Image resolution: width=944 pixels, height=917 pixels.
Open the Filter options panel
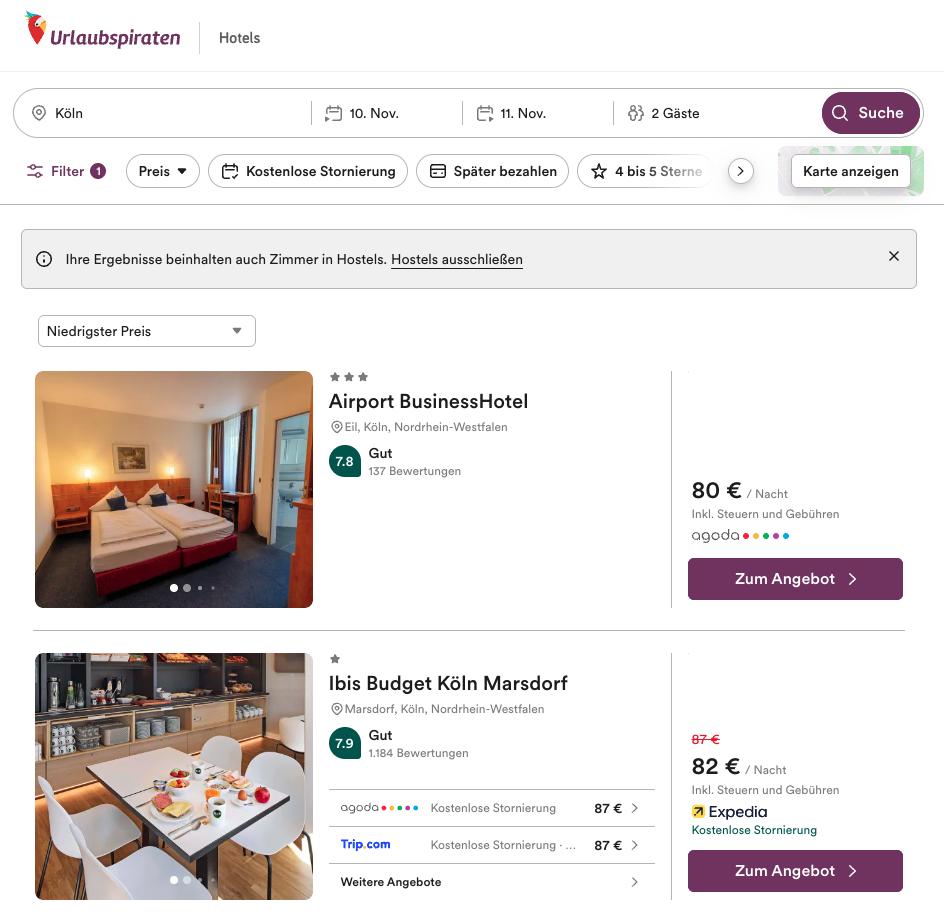66,171
